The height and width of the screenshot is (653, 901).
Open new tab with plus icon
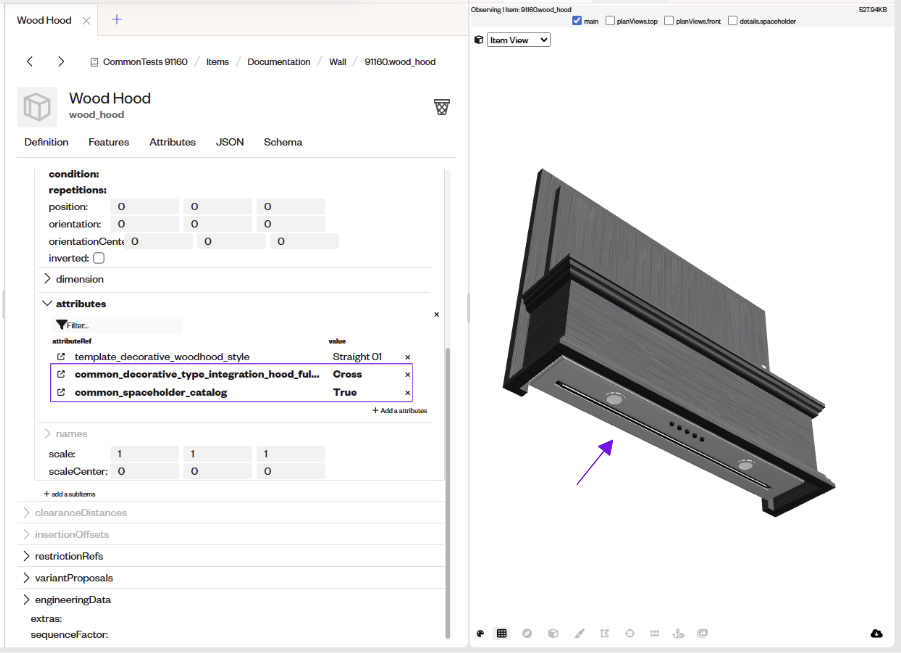(117, 20)
